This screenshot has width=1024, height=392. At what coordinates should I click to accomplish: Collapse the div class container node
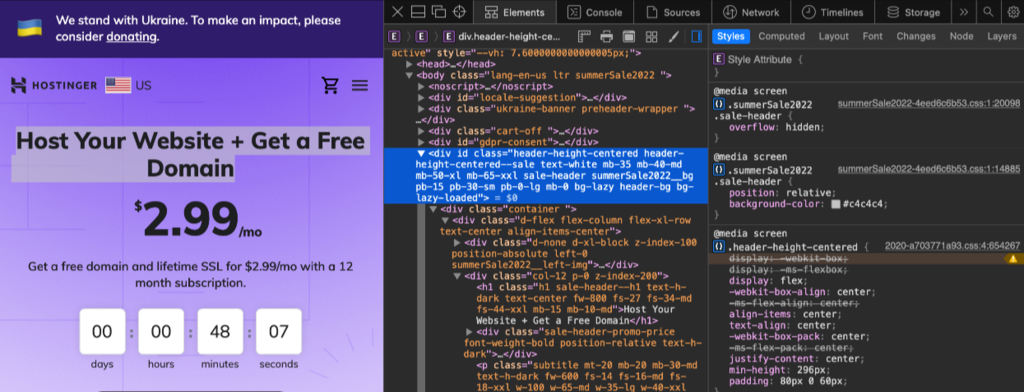pyautogui.click(x=433, y=210)
